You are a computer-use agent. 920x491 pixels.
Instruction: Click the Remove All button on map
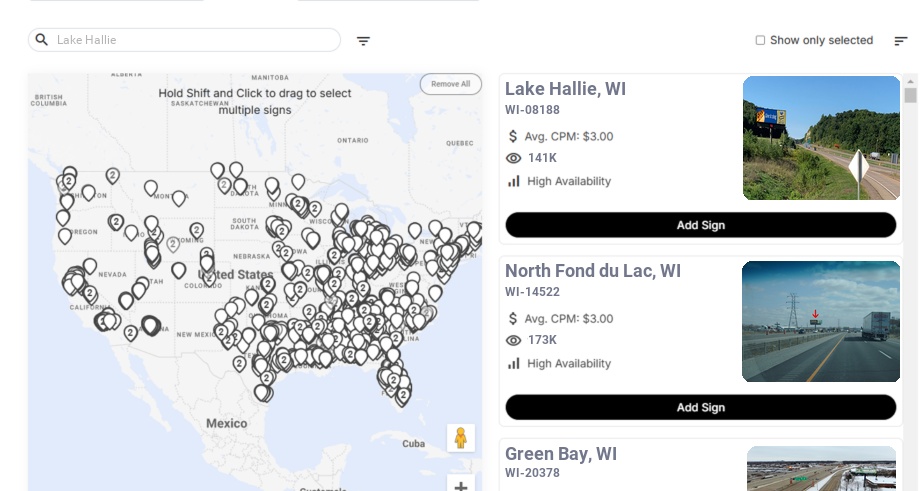pos(450,84)
